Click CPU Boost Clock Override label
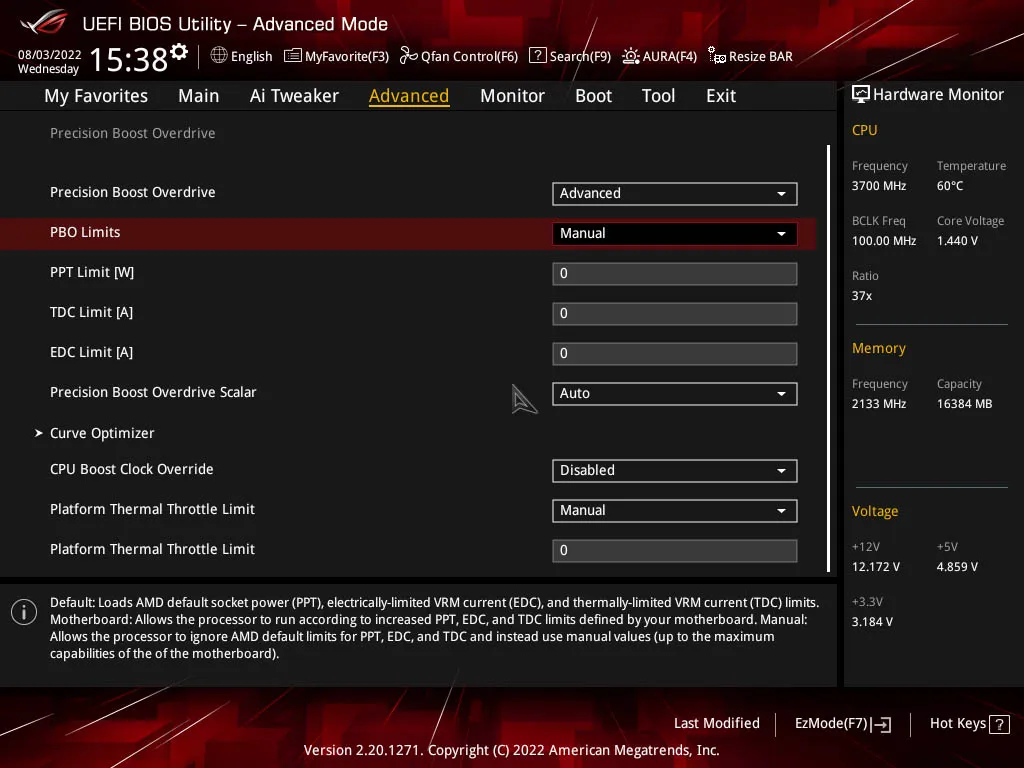This screenshot has width=1024, height=768. point(132,470)
